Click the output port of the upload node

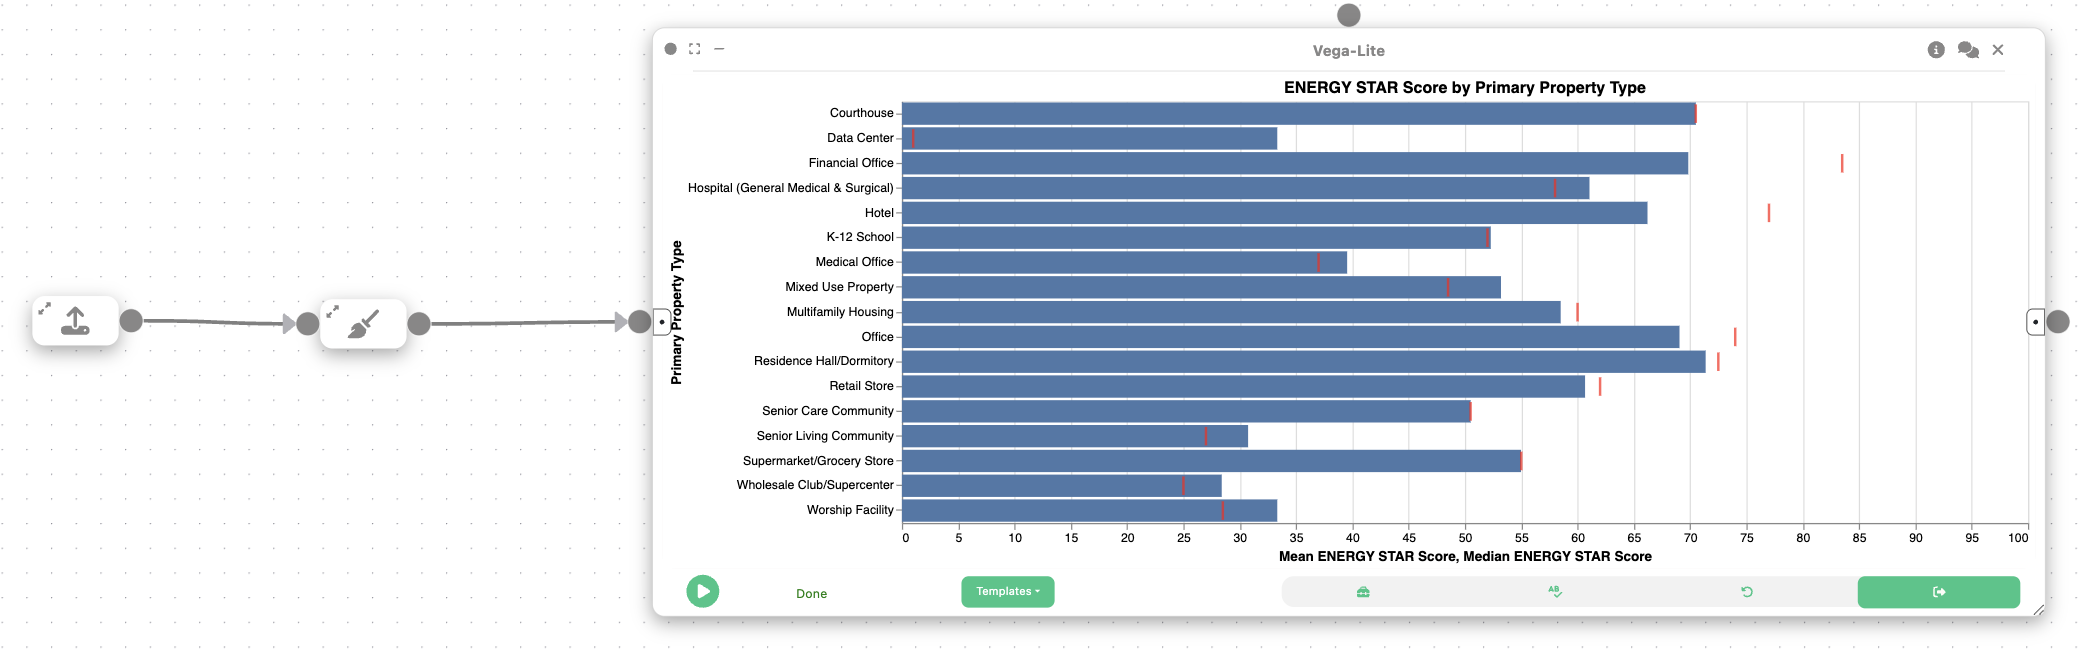point(131,320)
